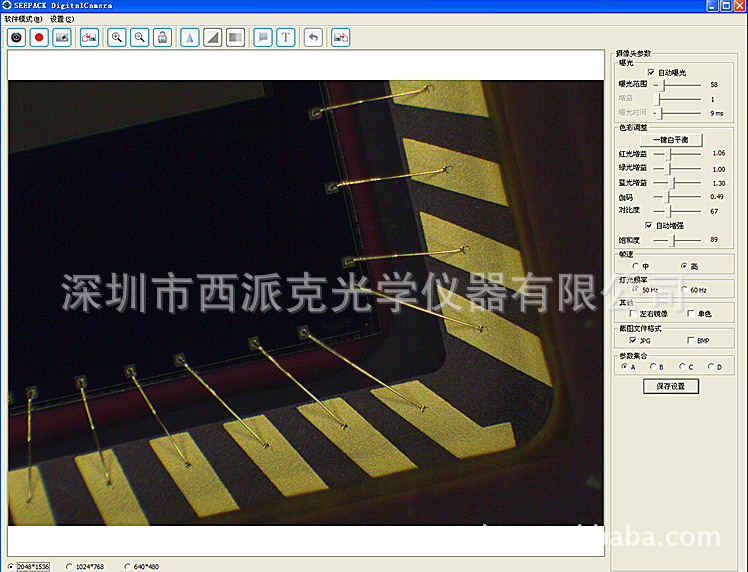
Task: Add a comment with speech bubble icon
Action: click(263, 37)
